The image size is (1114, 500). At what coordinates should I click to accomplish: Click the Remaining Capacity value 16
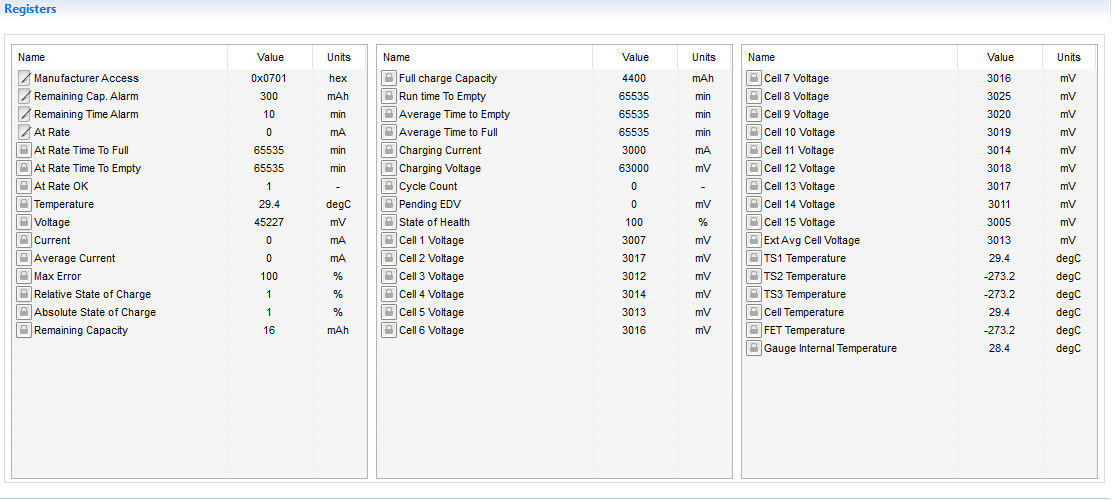click(x=269, y=330)
